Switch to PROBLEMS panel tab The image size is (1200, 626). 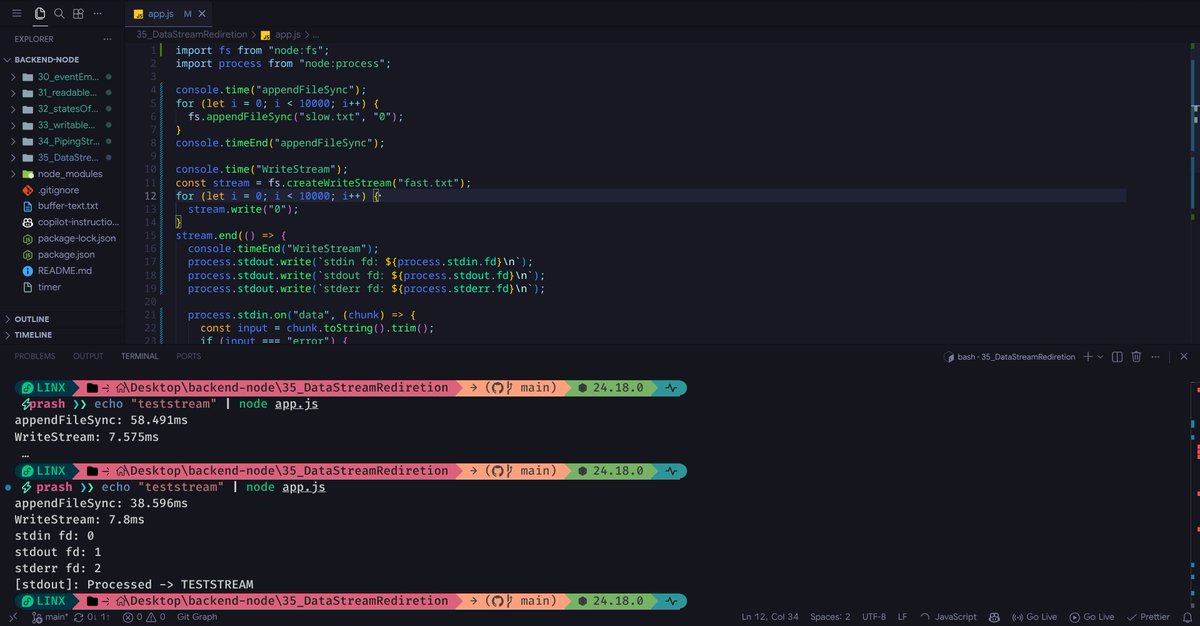(x=35, y=356)
